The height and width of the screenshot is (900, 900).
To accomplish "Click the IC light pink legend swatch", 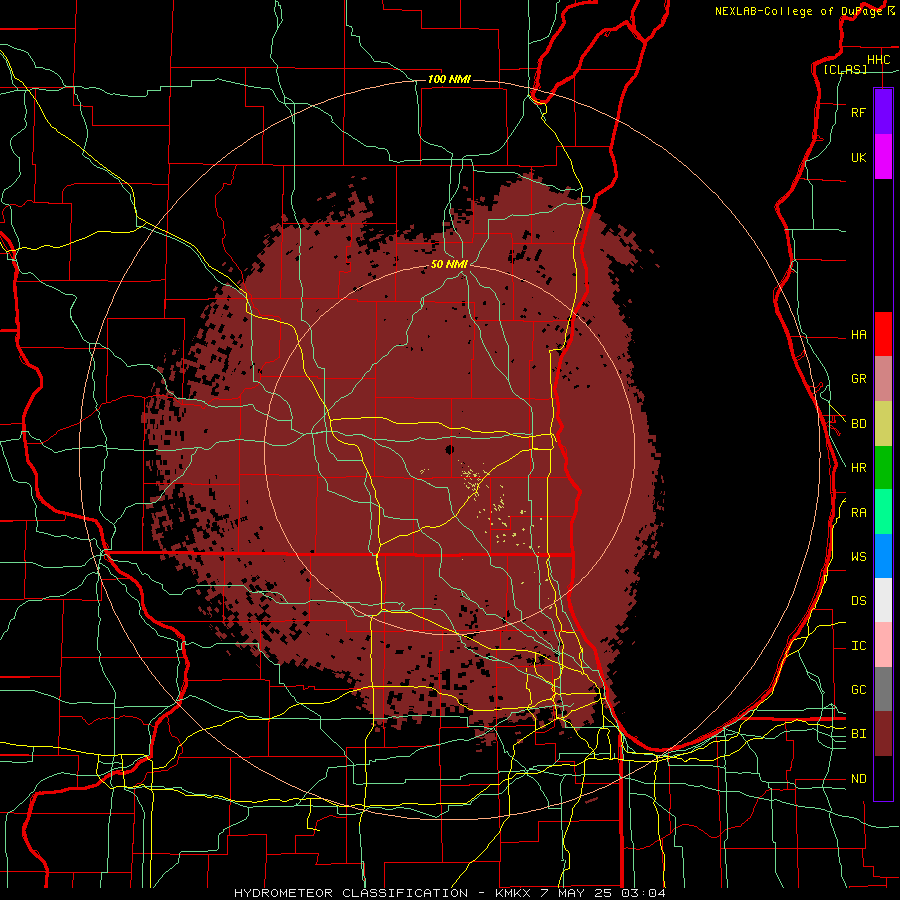I will pyautogui.click(x=883, y=645).
